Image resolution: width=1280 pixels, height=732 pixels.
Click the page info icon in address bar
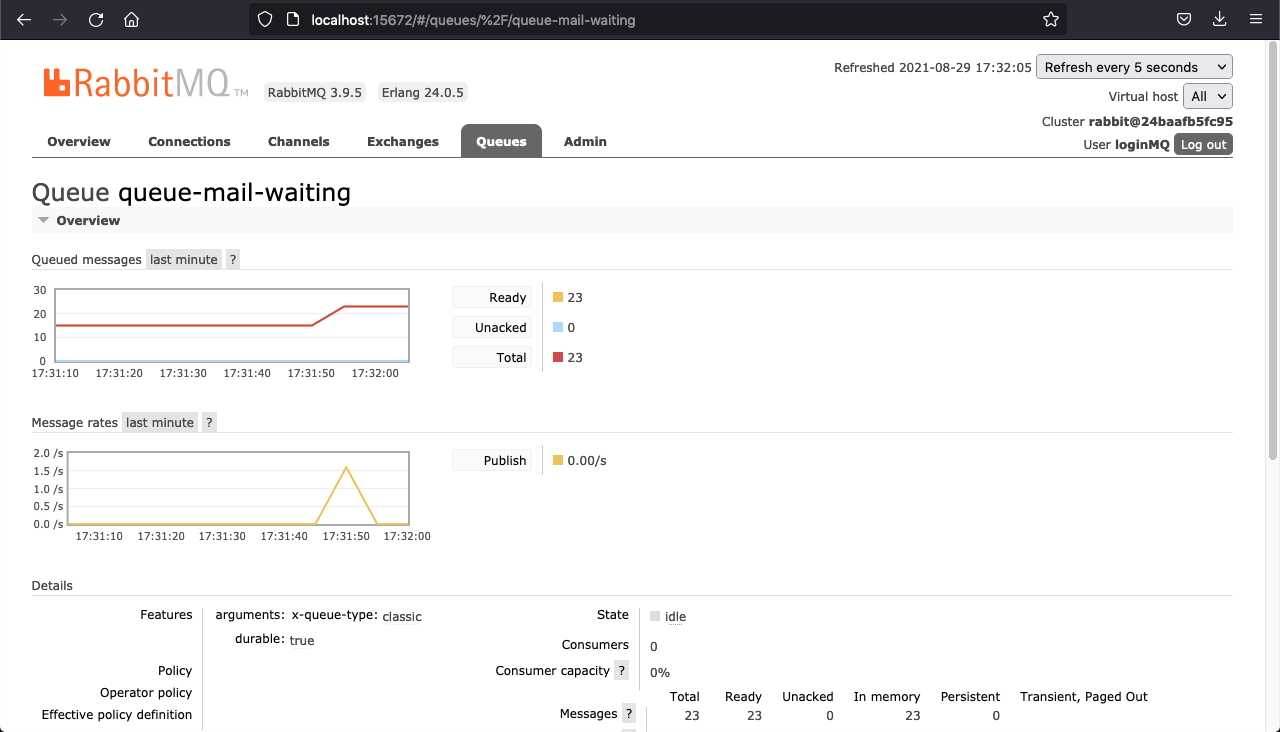[x=293, y=19]
